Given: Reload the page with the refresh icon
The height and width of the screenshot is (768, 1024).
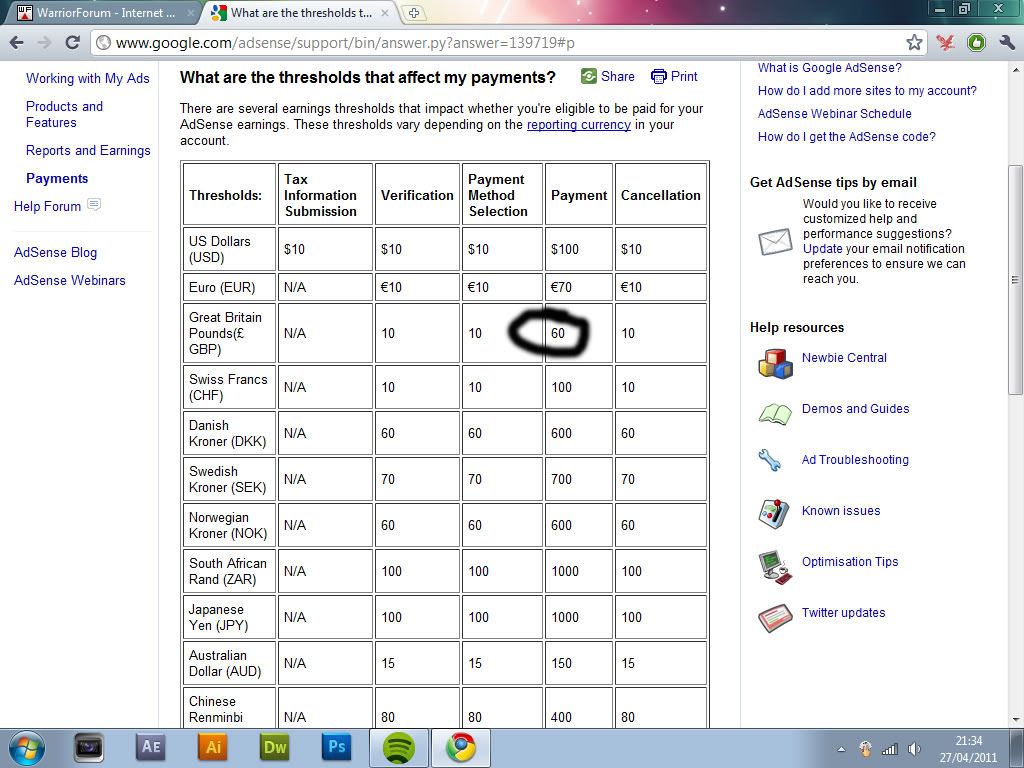Looking at the screenshot, I should 72,43.
